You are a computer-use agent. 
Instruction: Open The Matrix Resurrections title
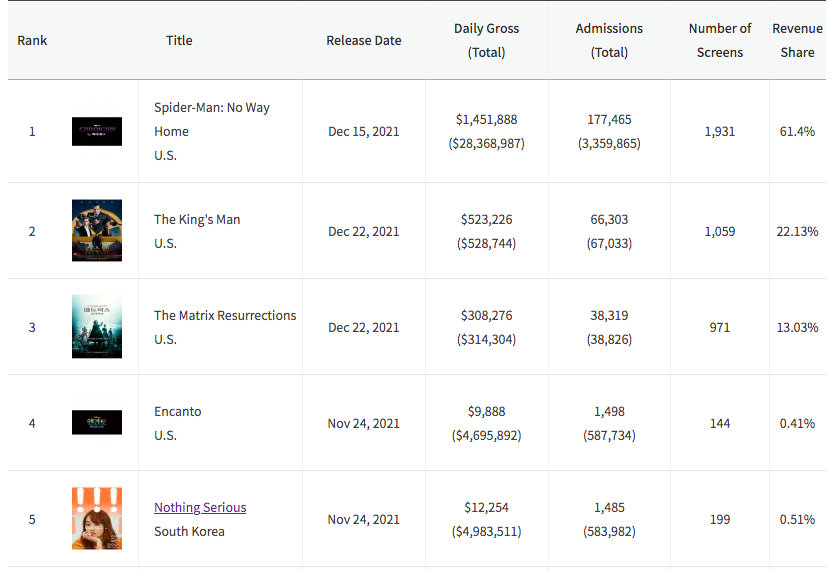225,315
